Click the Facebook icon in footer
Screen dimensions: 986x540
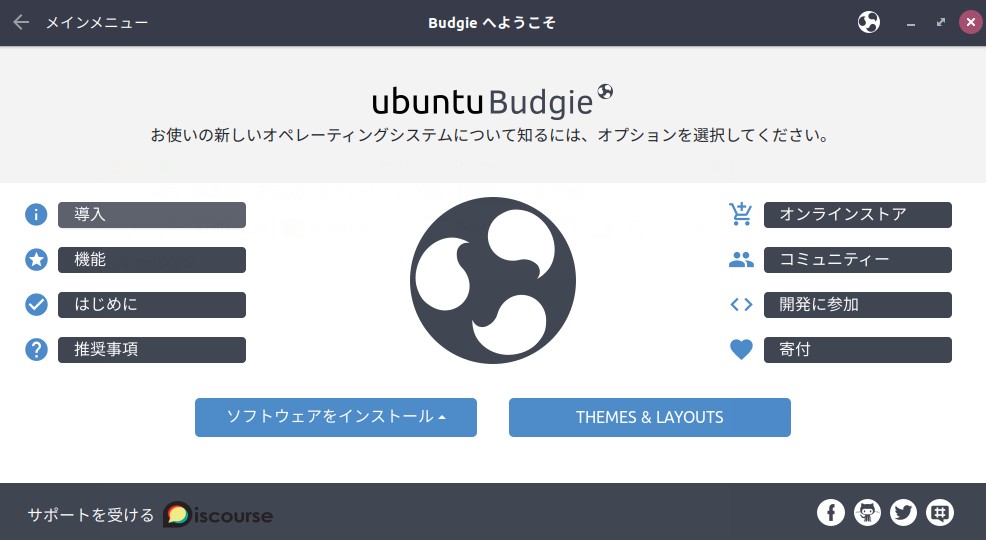point(831,513)
